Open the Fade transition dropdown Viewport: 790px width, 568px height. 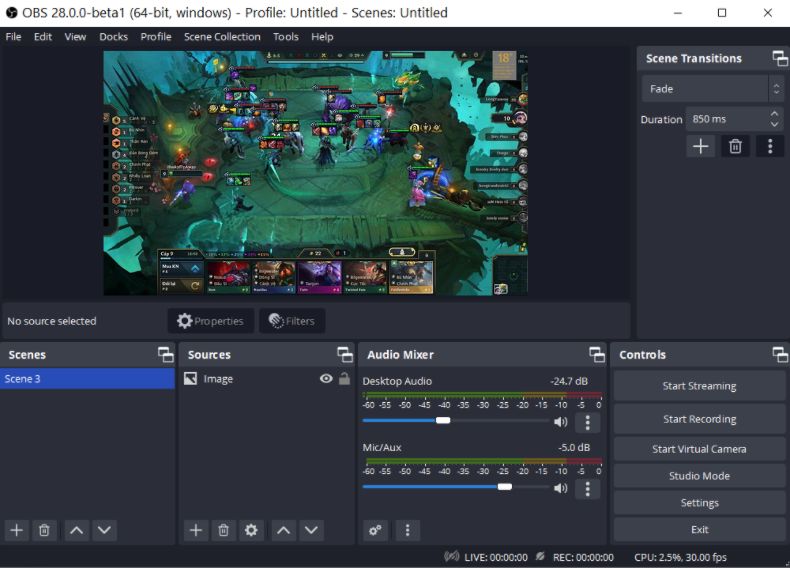click(712, 89)
